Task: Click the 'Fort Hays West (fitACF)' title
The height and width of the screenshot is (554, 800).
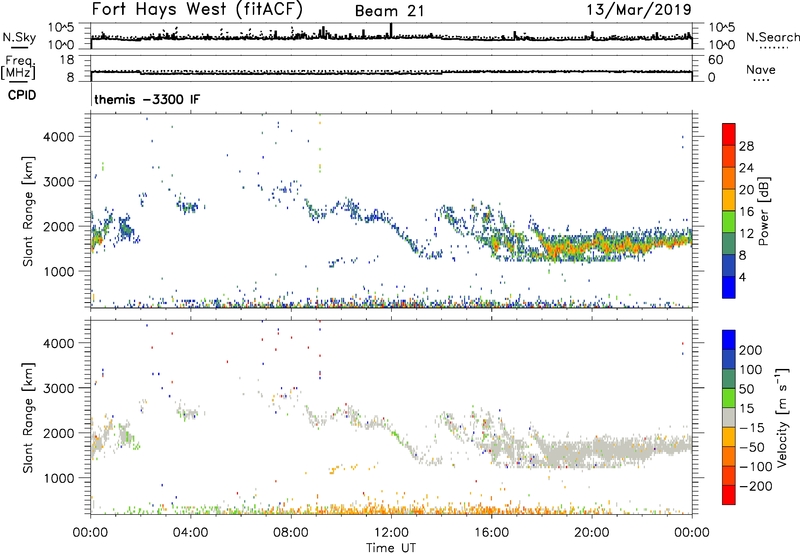Action: pos(197,9)
